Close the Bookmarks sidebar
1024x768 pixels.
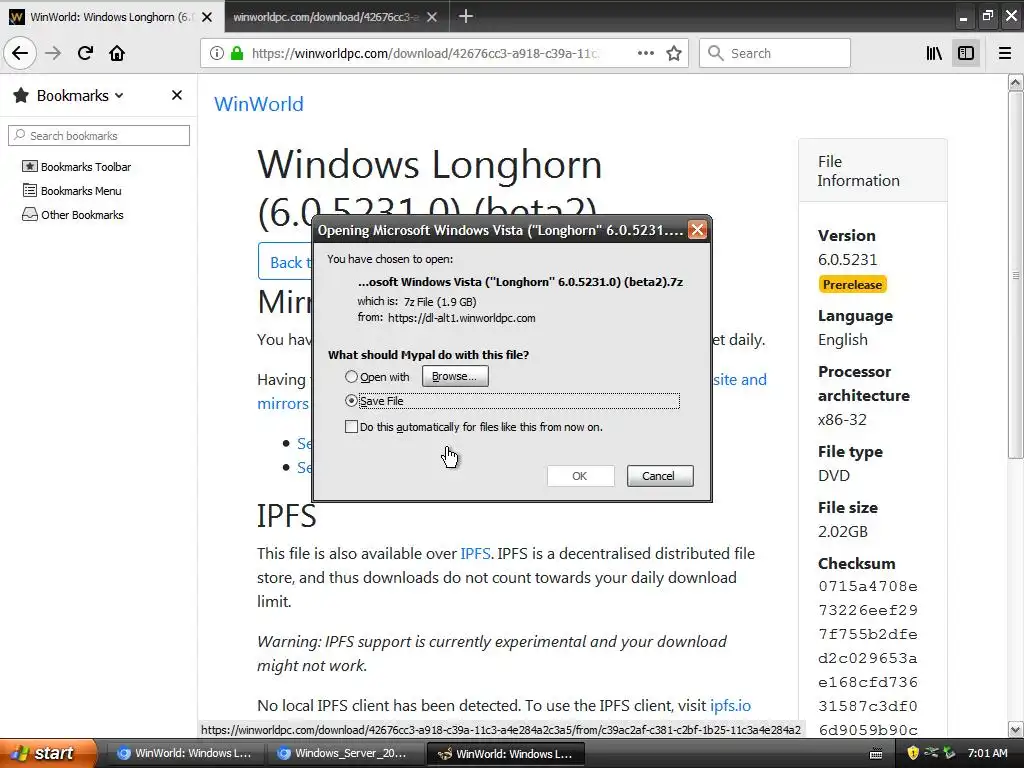(177, 95)
